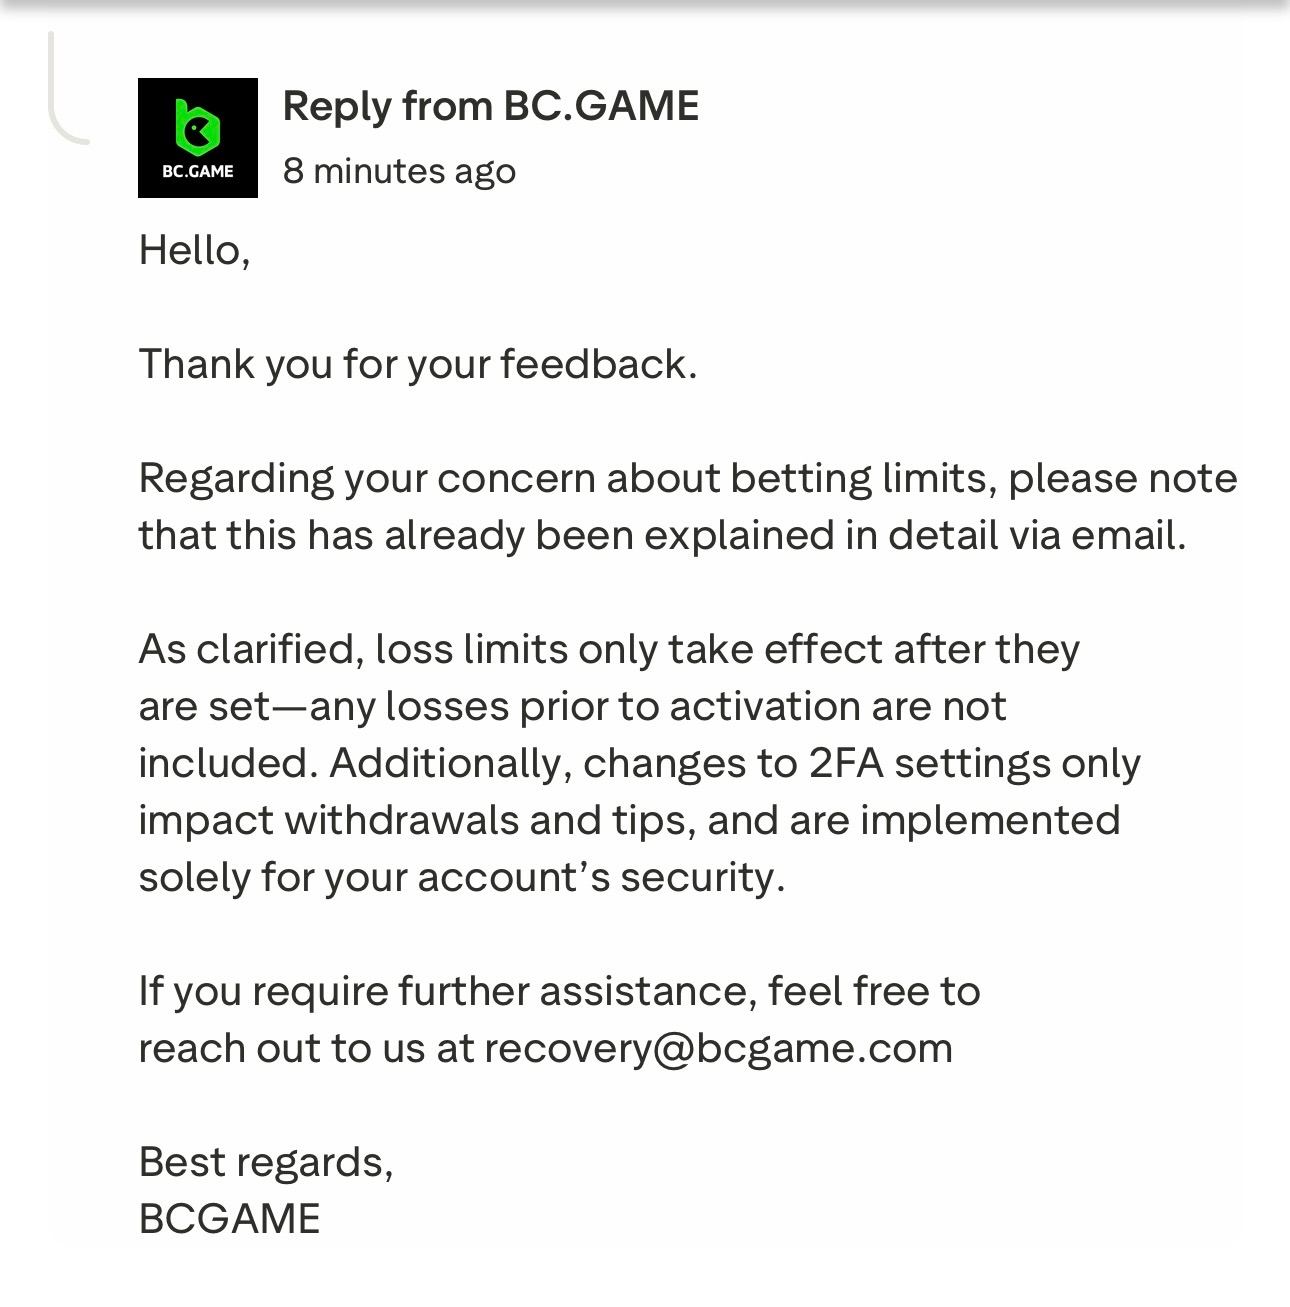Click the white BC.GAME text under logo
1290x1307 pixels.
point(197,171)
